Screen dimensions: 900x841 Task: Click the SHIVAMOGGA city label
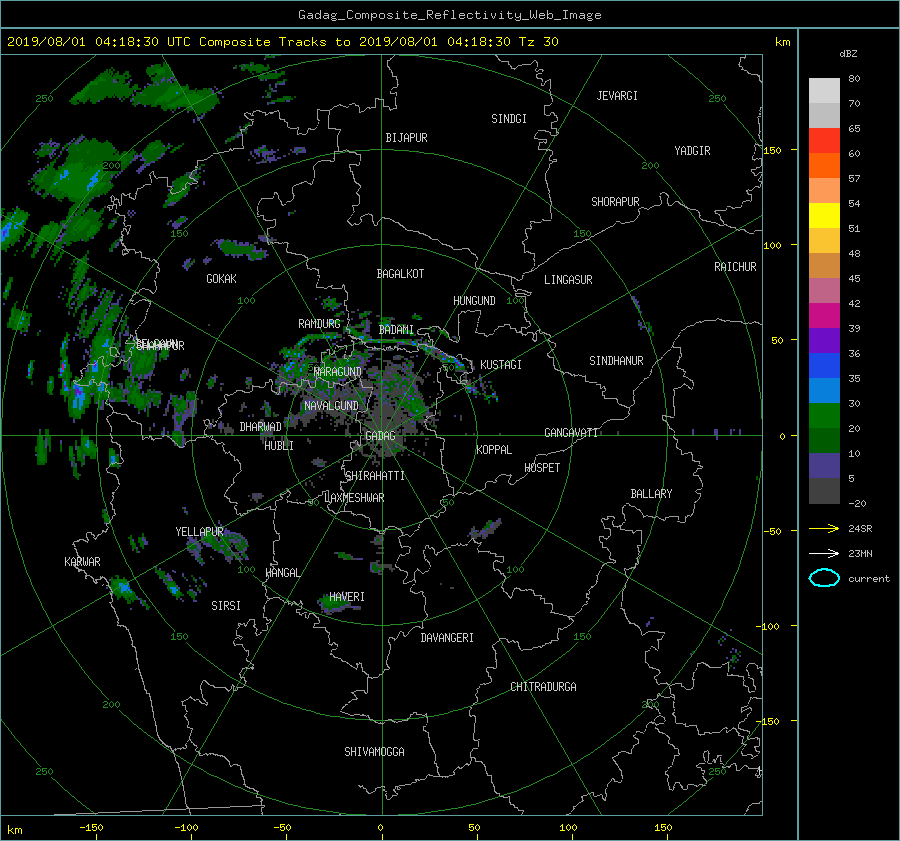tap(374, 751)
